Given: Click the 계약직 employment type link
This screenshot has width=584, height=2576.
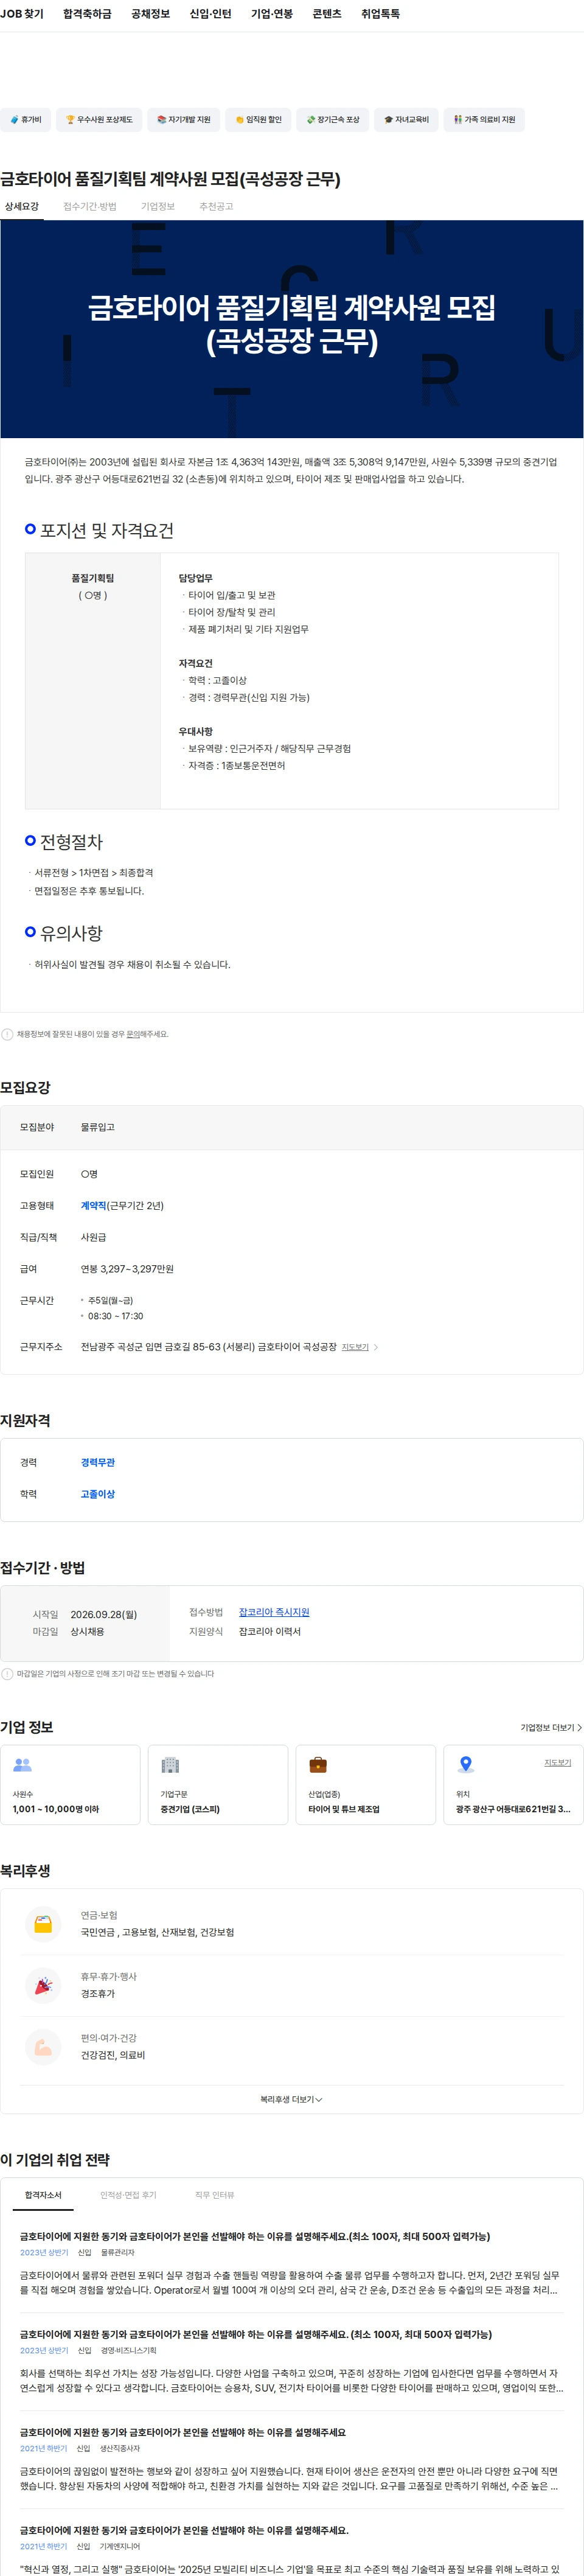Looking at the screenshot, I should (x=93, y=1205).
